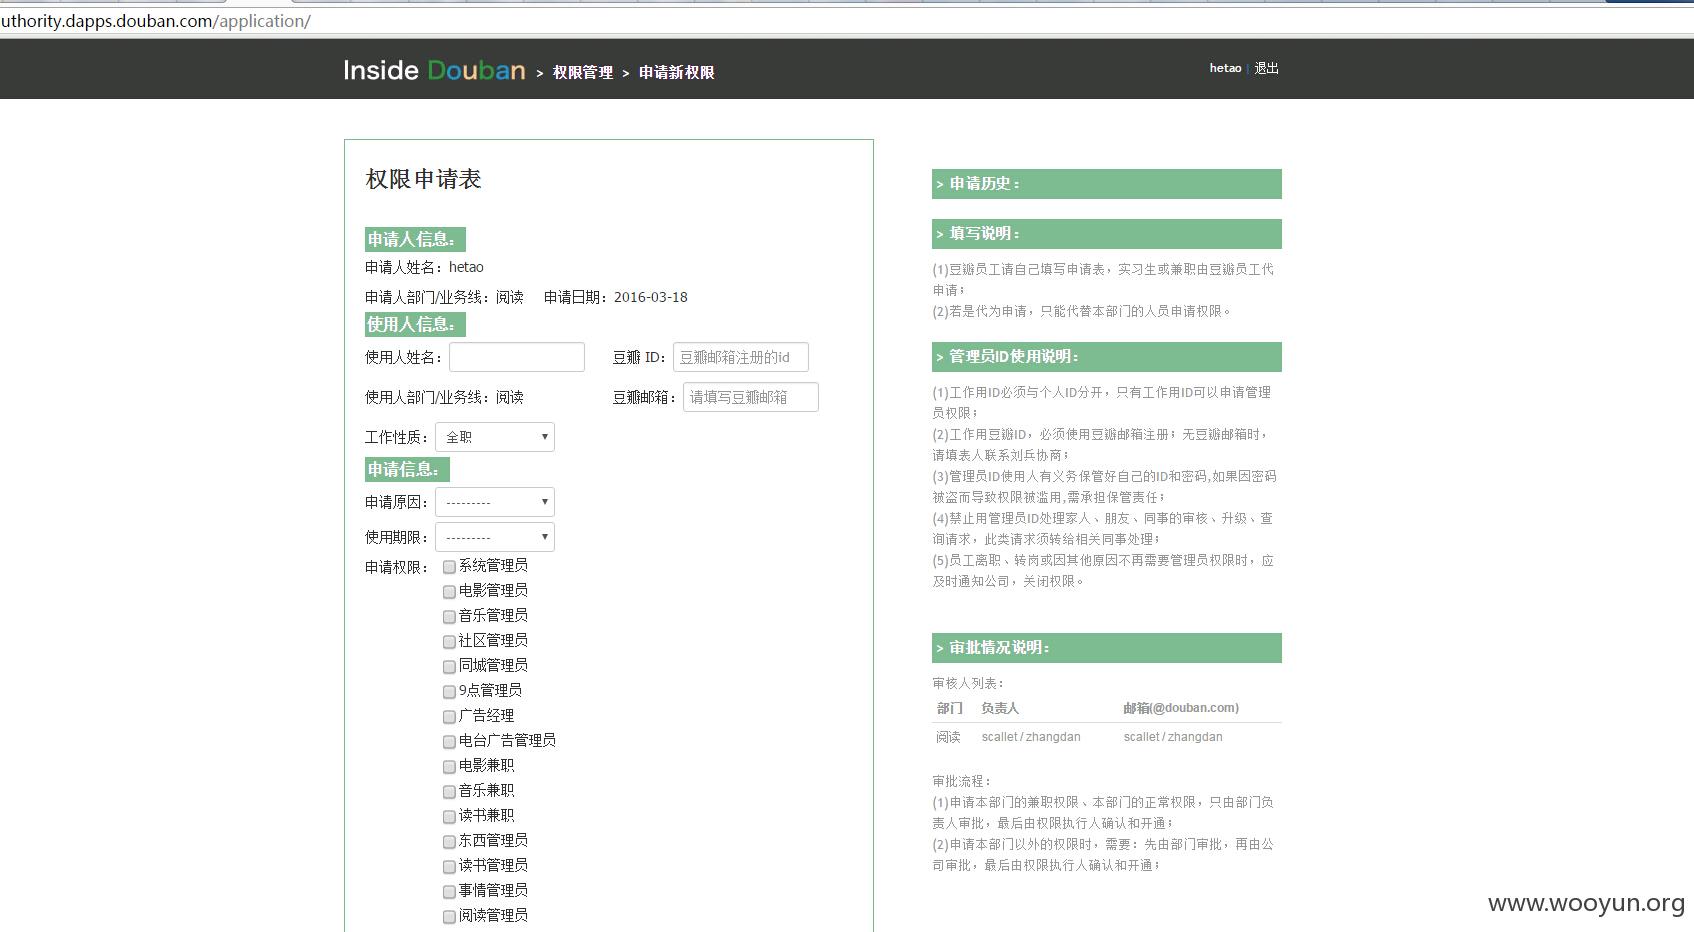Collapse the 审批情况说明 section header
Viewport: 1694px width, 932px height.
click(x=1107, y=648)
